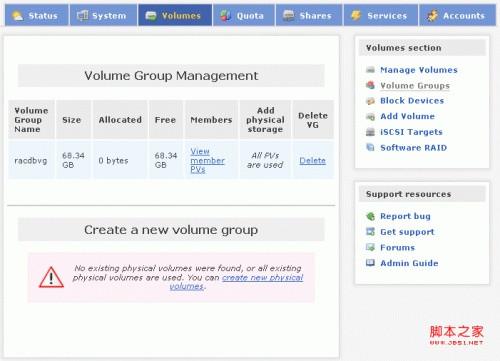Open the System tab
Screen dimensions: 500x361
(x=103, y=15)
